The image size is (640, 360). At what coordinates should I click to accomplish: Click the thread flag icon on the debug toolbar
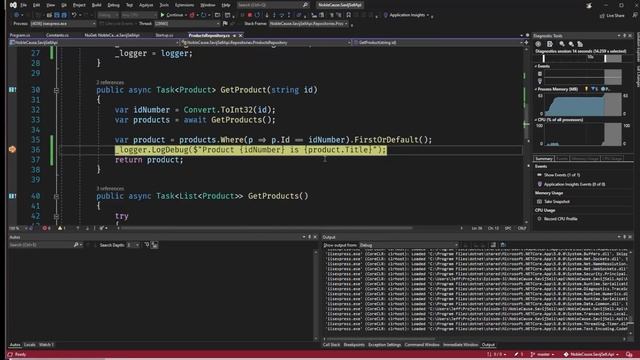(225, 24)
